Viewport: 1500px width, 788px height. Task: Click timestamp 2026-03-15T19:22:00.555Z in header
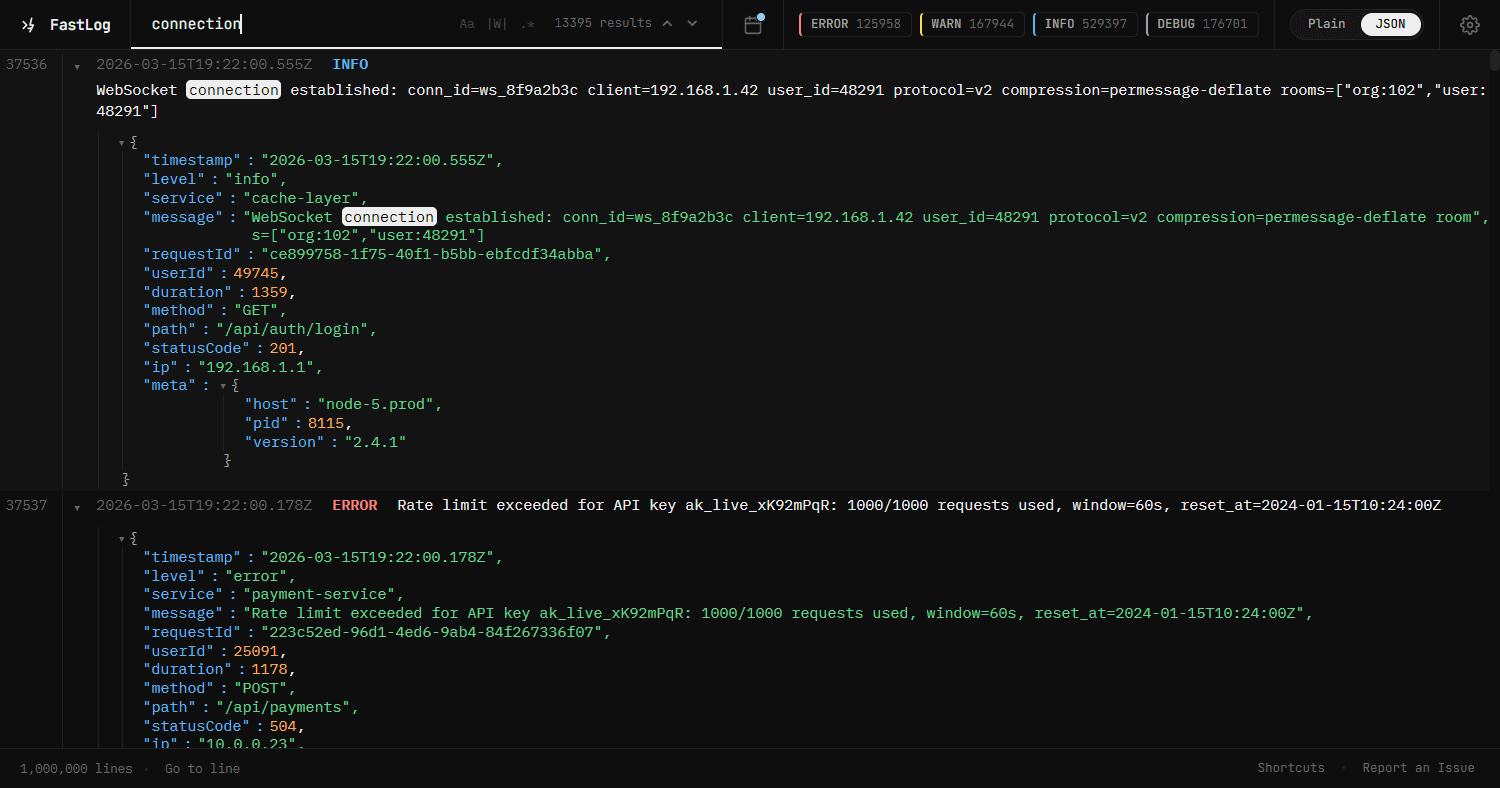(204, 64)
